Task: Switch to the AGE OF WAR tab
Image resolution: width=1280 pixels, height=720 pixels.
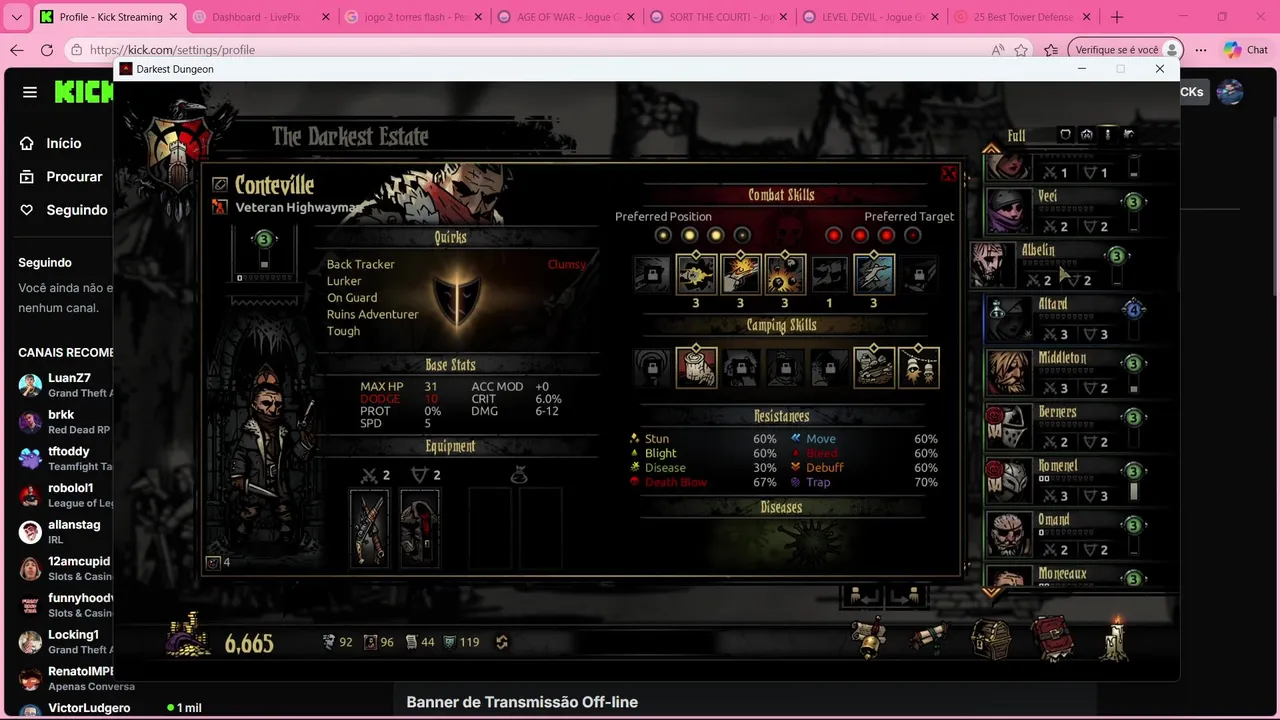Action: tap(565, 17)
